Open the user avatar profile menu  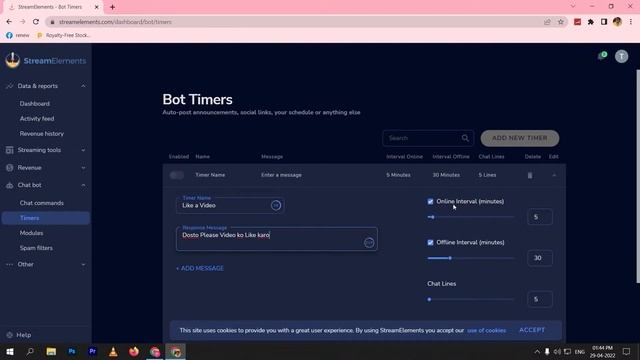click(621, 56)
